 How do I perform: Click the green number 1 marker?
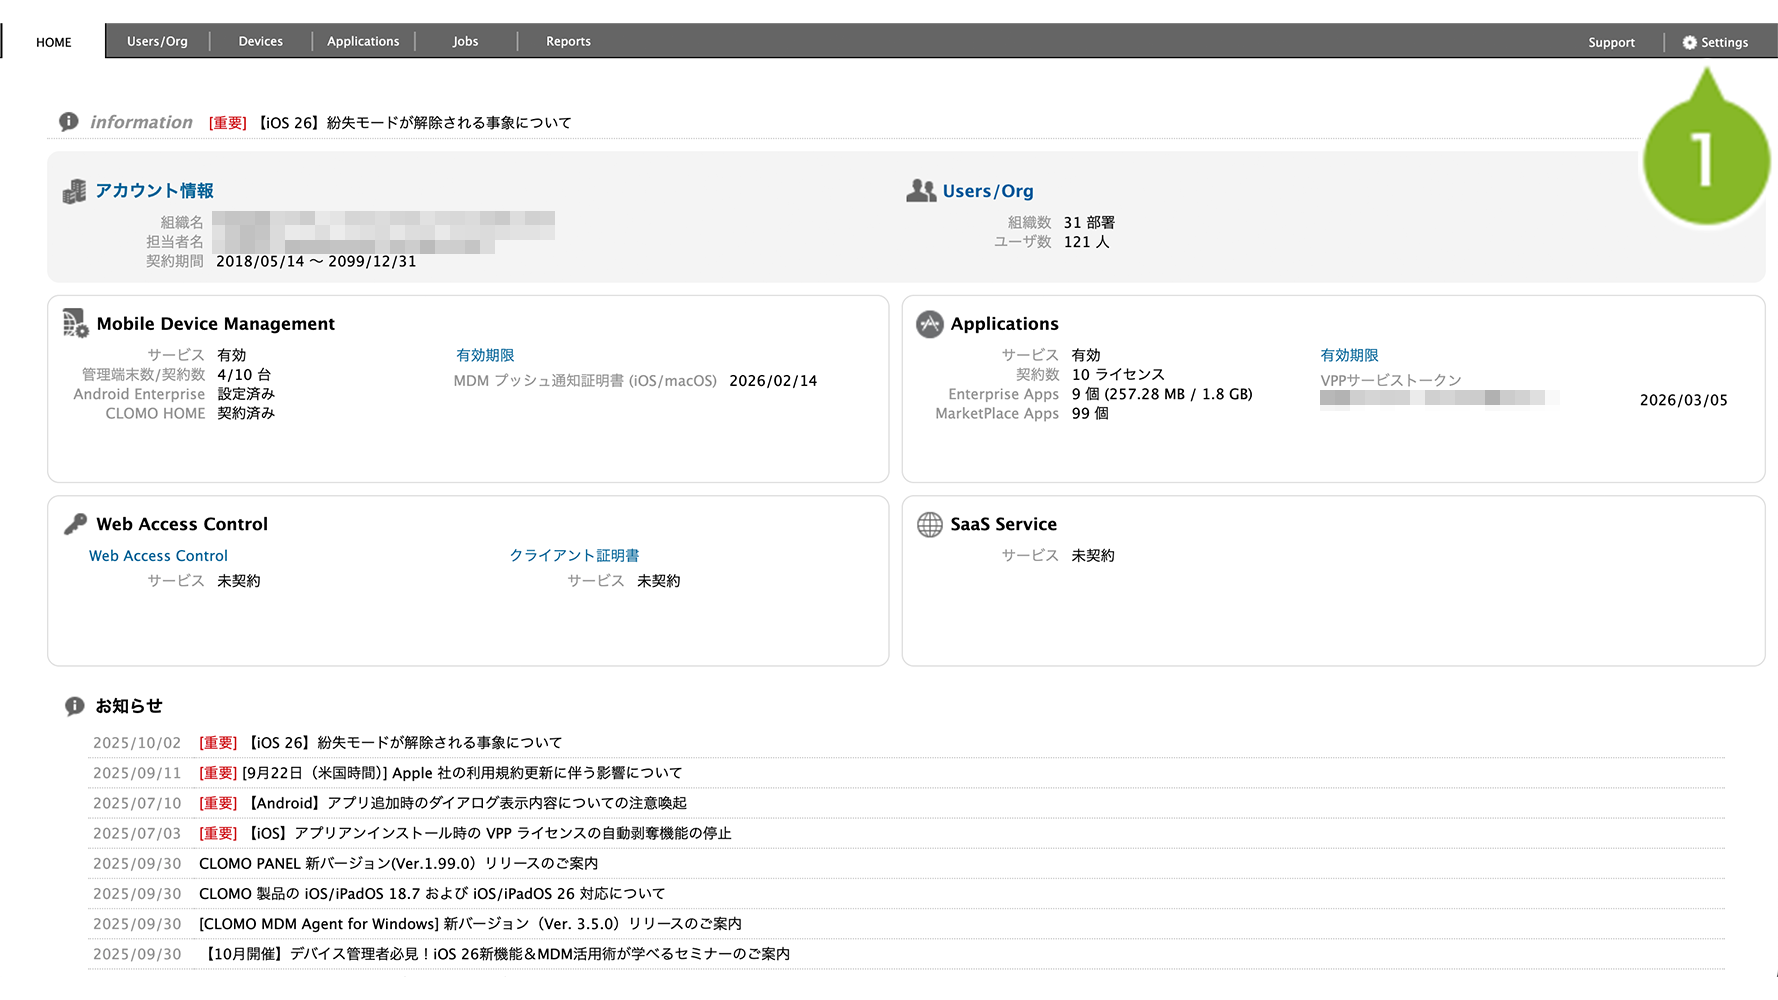click(x=1705, y=160)
